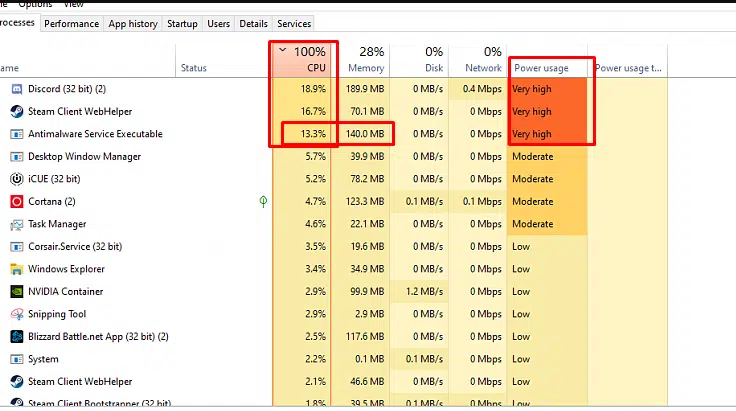Image resolution: width=736 pixels, height=411 pixels.
Task: Click the 16.7% CPU value
Action: pos(313,112)
